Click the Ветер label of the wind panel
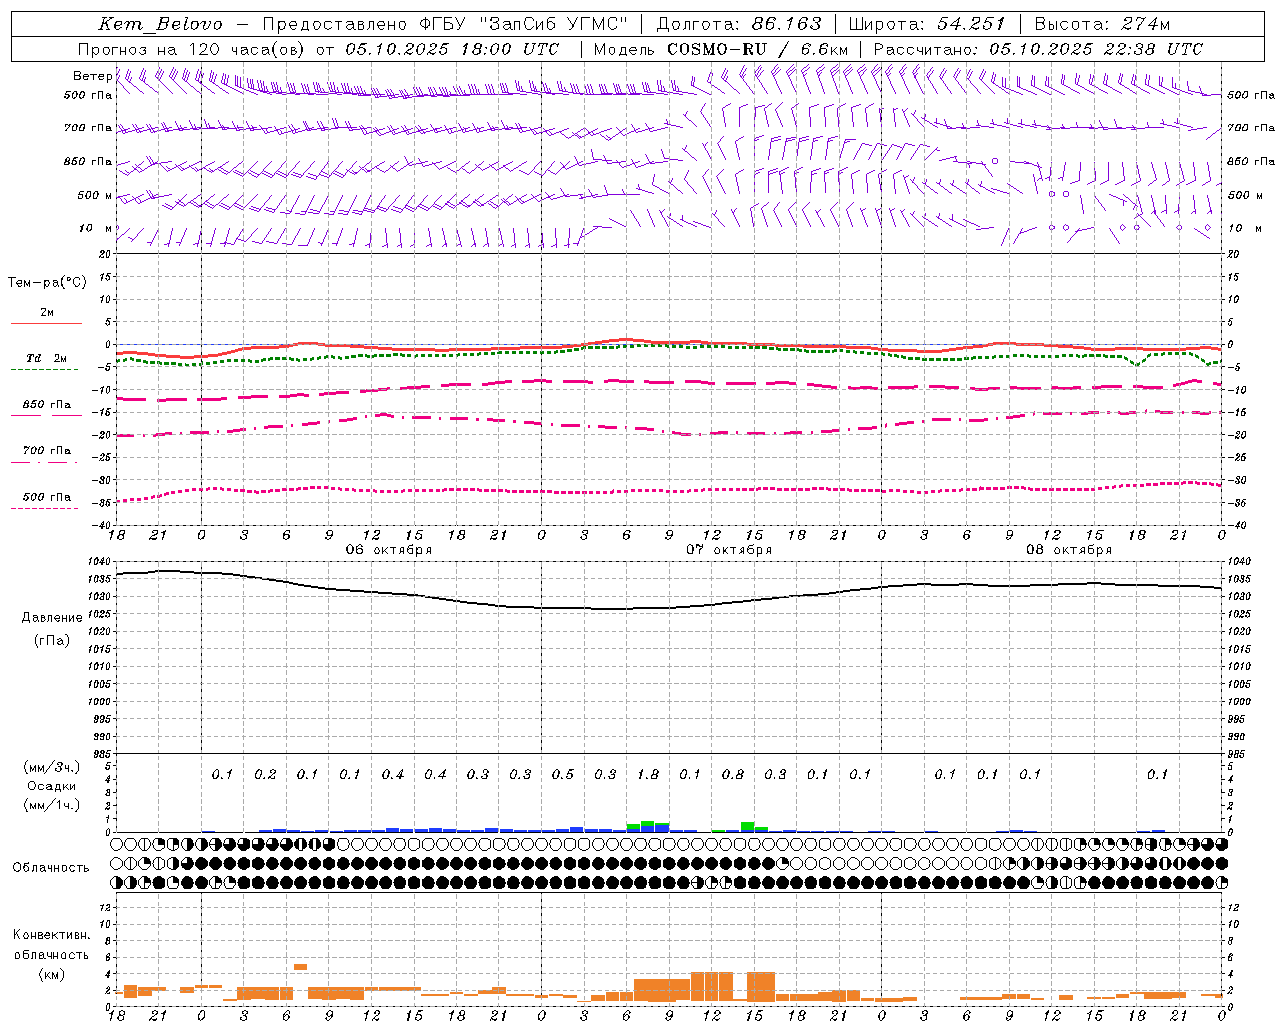The width and height of the screenshot is (1280, 1024). tap(92, 76)
